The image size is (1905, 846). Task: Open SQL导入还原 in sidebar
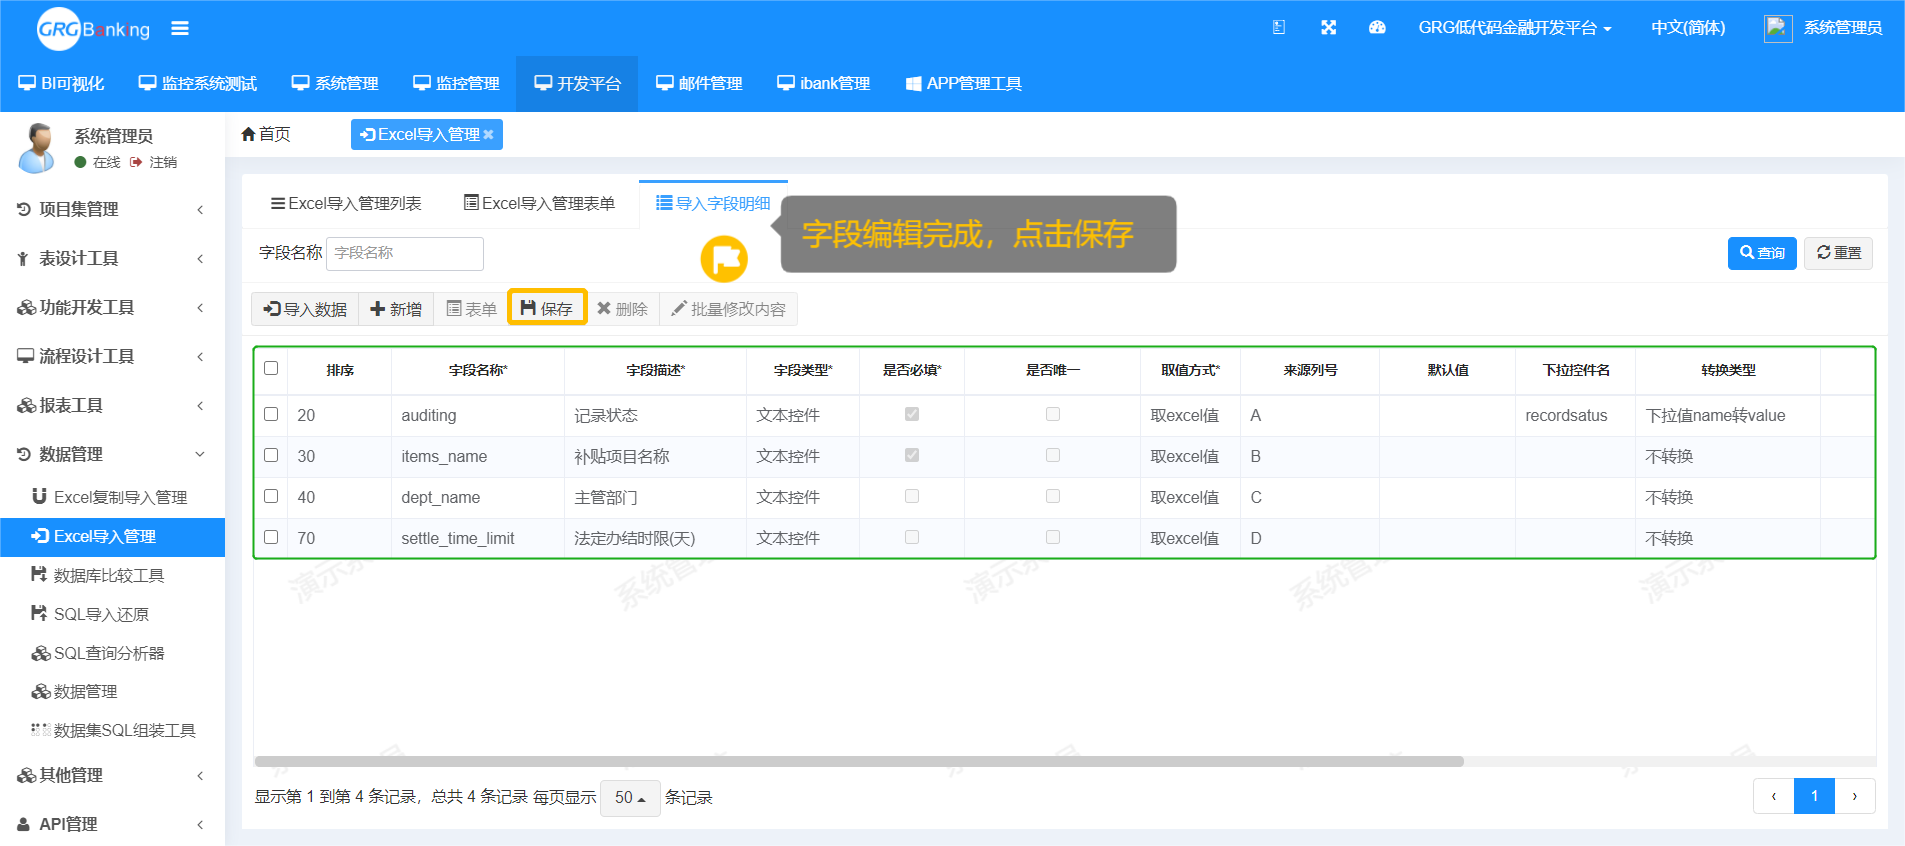pyautogui.click(x=112, y=614)
